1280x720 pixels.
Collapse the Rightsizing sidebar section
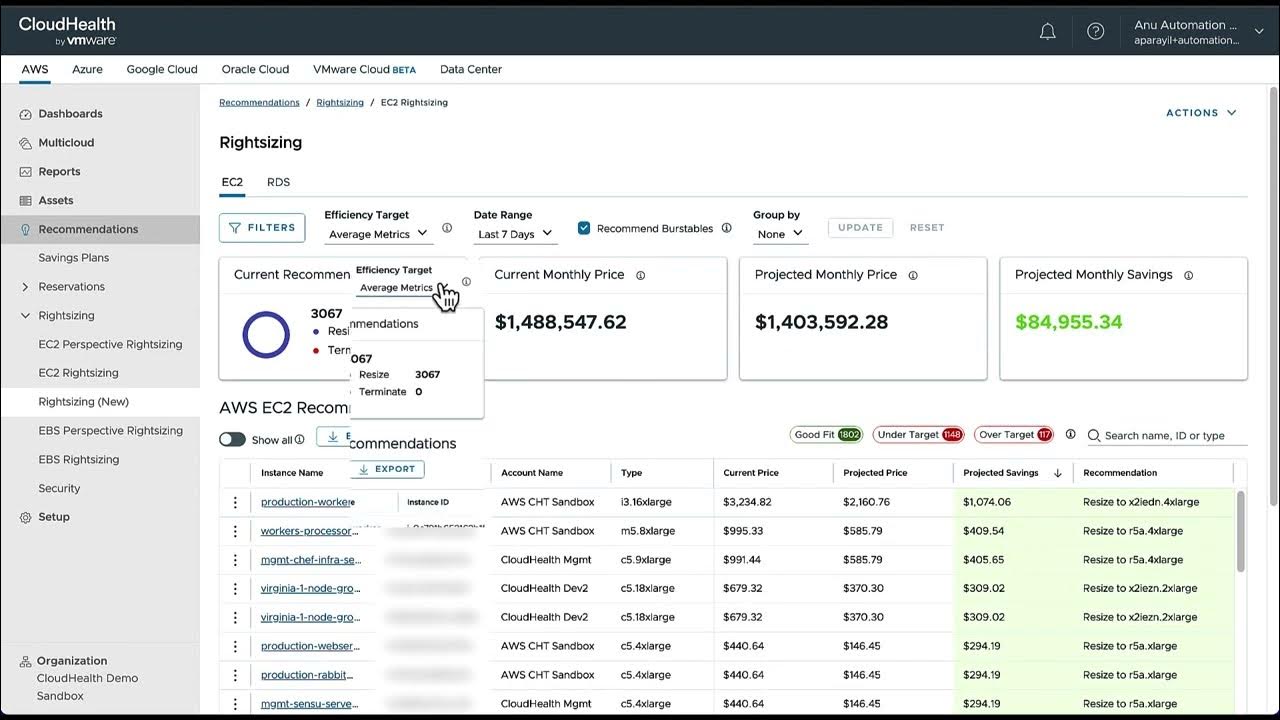pos(25,316)
